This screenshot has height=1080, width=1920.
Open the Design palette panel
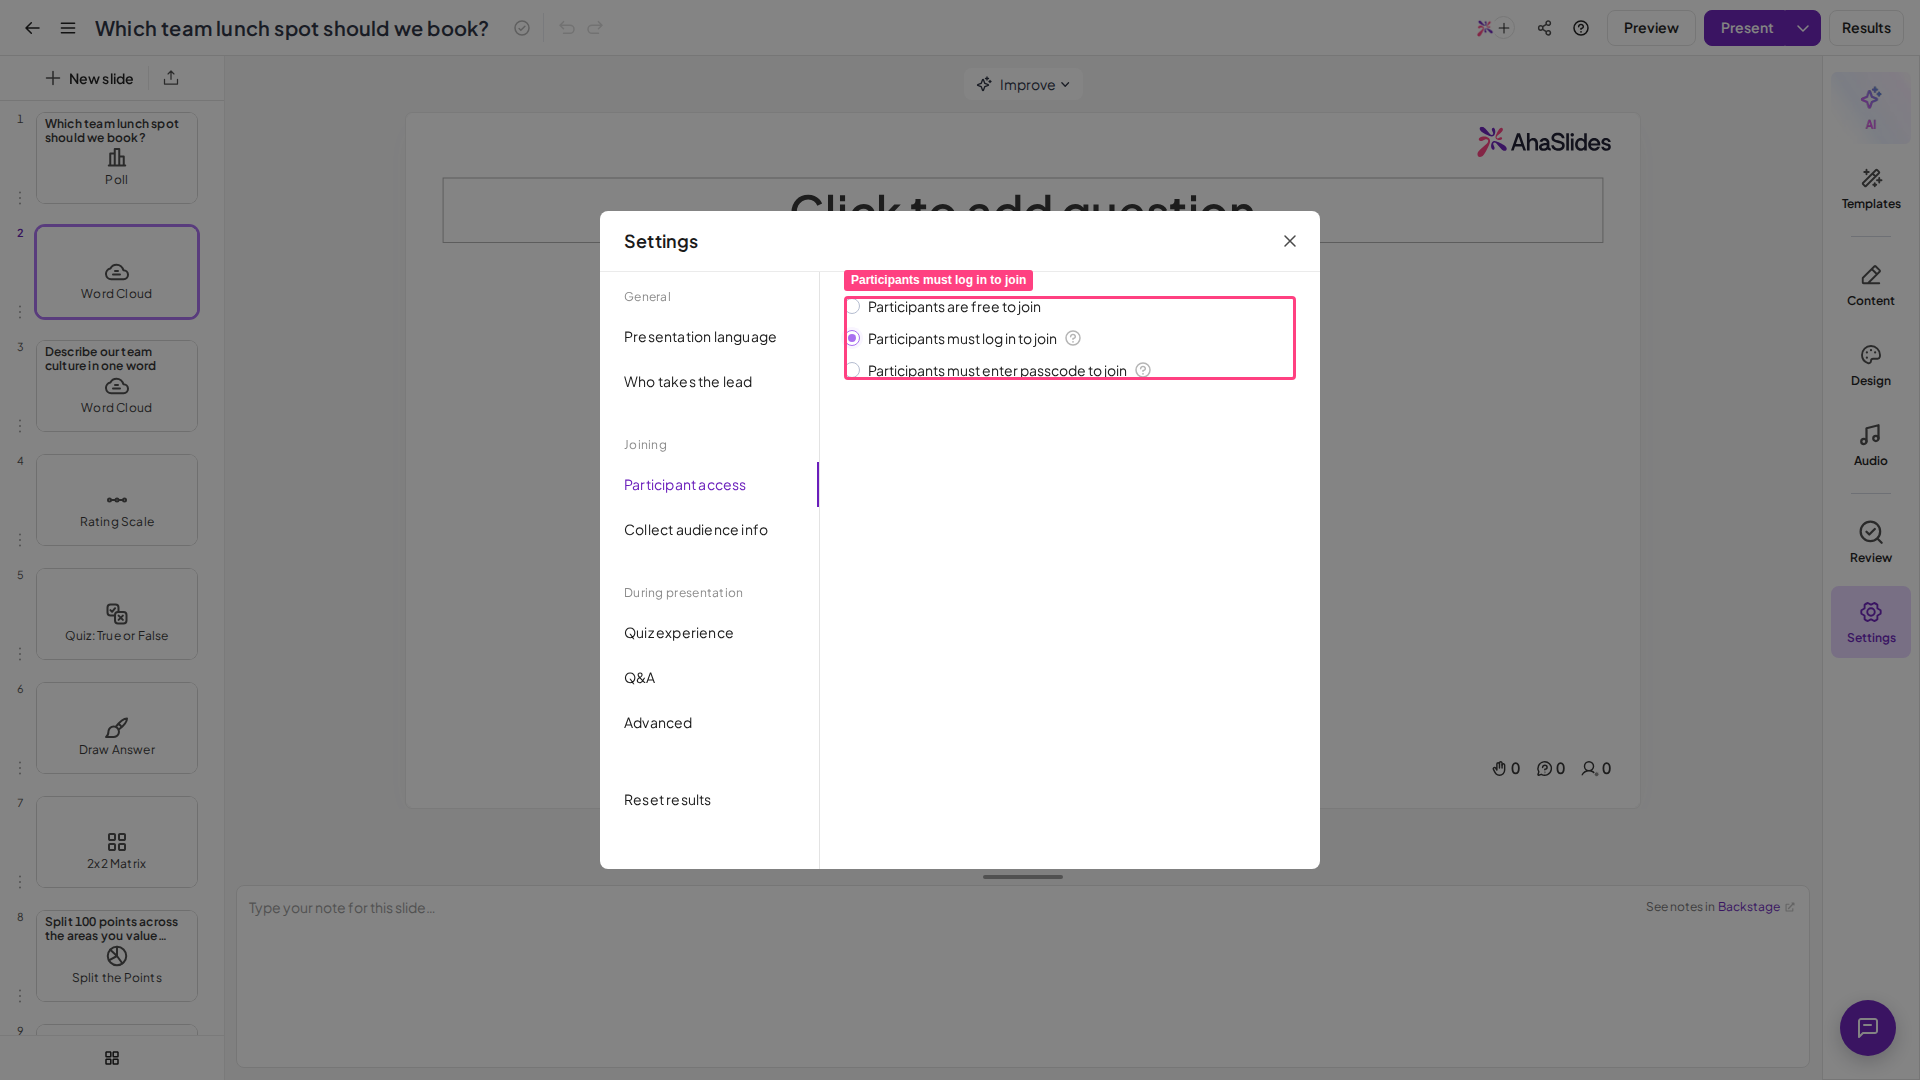(x=1870, y=365)
